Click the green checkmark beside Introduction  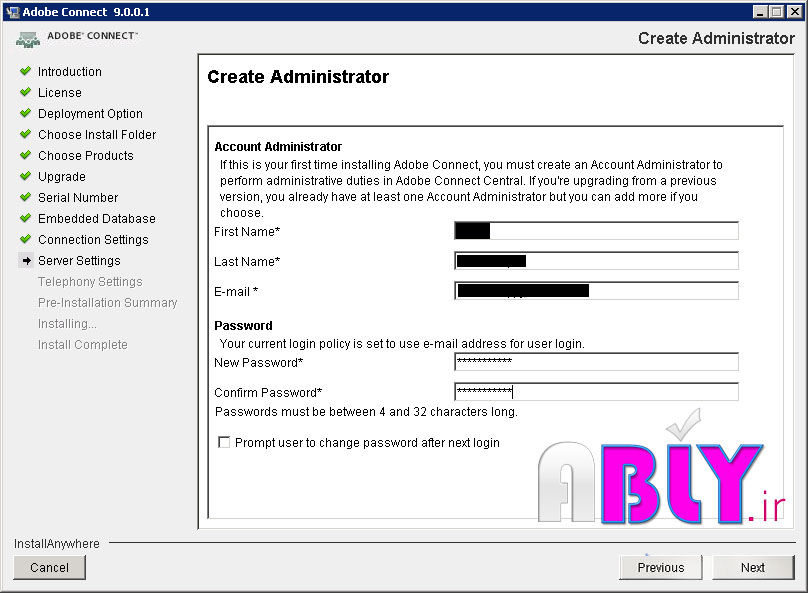coord(25,71)
